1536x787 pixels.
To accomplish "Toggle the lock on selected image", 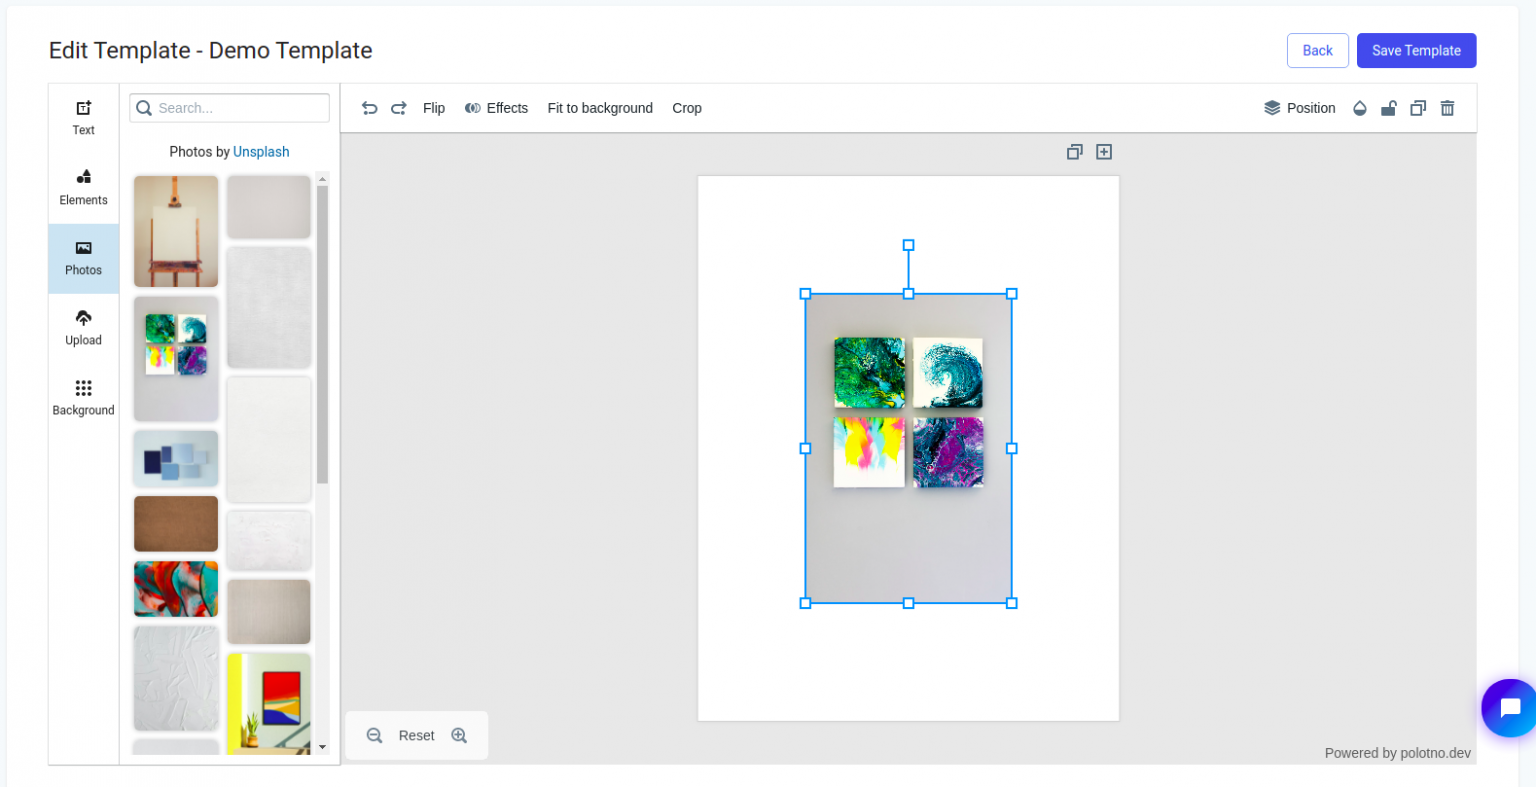I will coord(1389,108).
